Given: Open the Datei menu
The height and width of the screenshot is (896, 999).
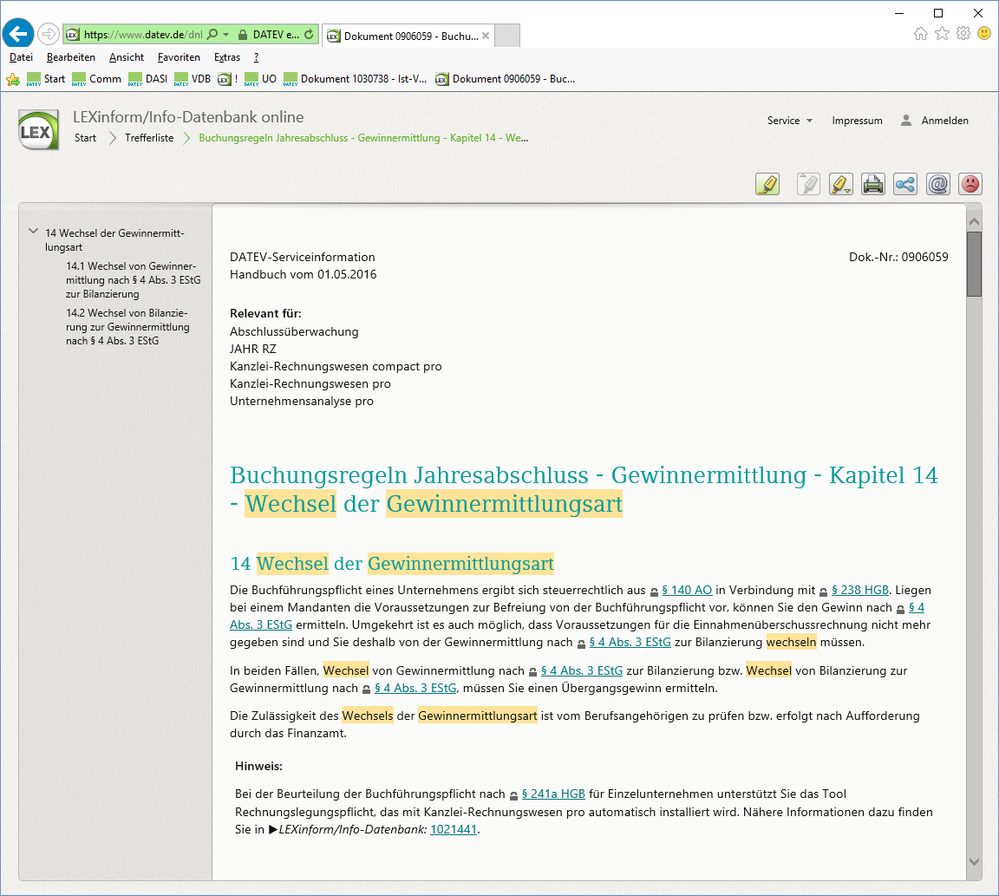Looking at the screenshot, I should [x=21, y=57].
